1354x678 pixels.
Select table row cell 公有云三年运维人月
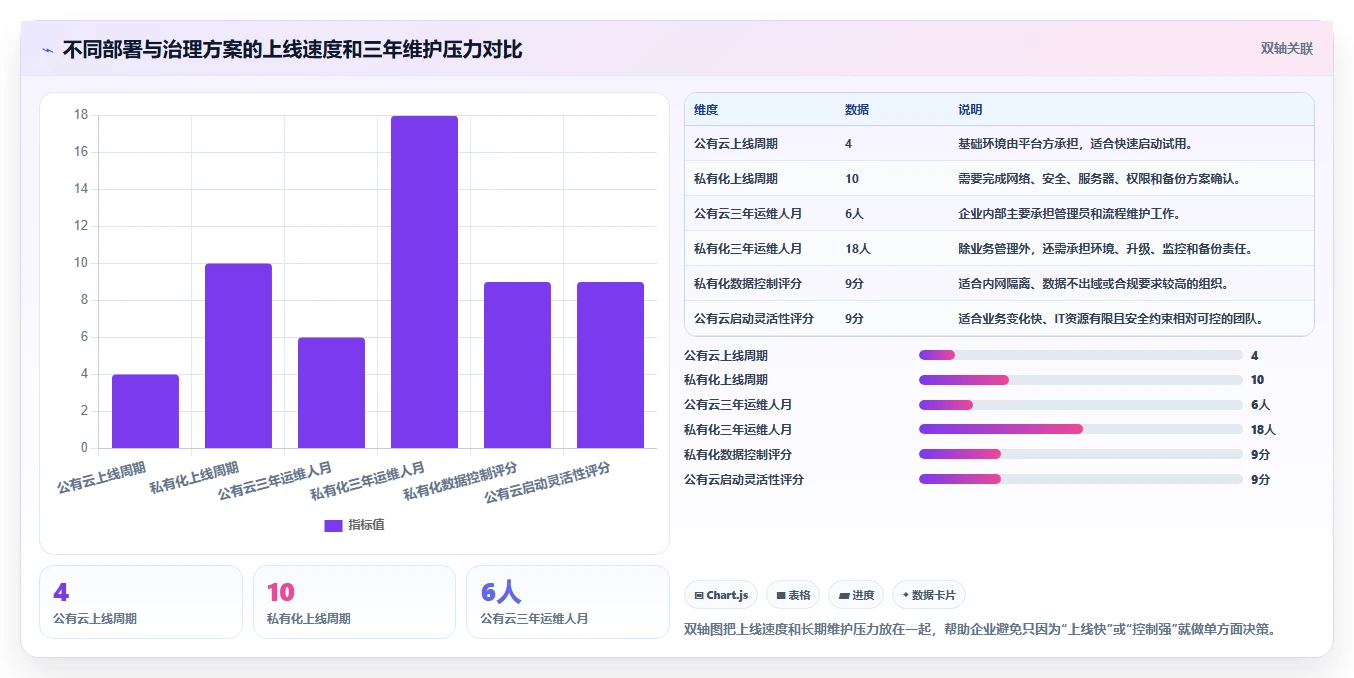748,214
